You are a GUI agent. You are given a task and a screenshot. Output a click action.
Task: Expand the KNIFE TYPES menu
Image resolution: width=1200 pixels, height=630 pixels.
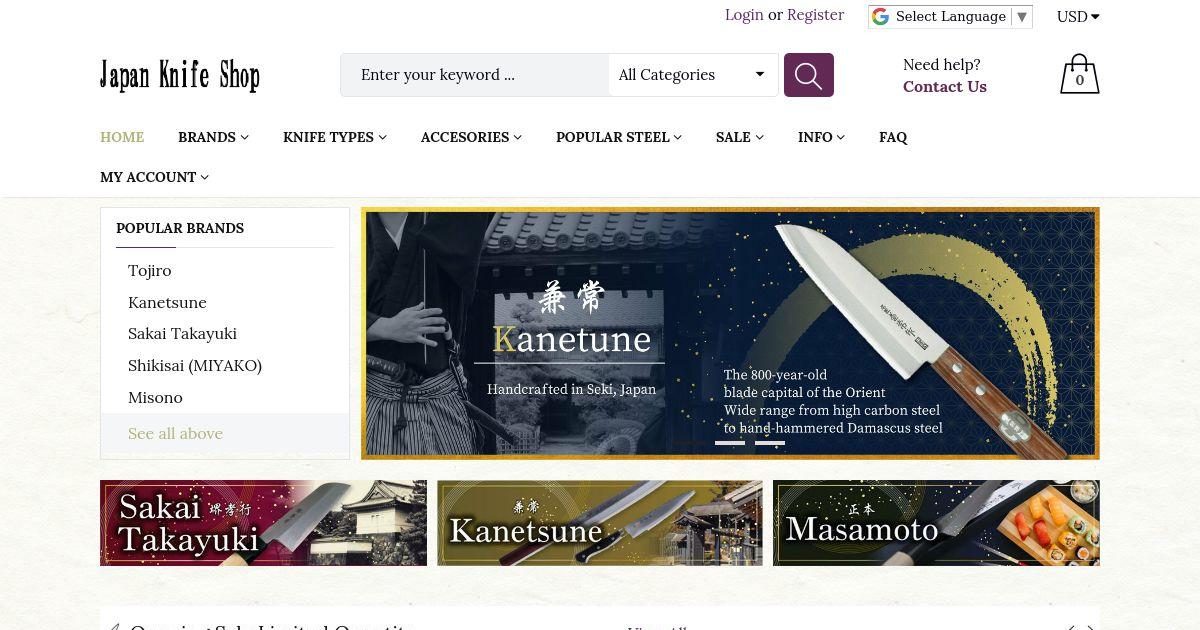click(x=334, y=137)
